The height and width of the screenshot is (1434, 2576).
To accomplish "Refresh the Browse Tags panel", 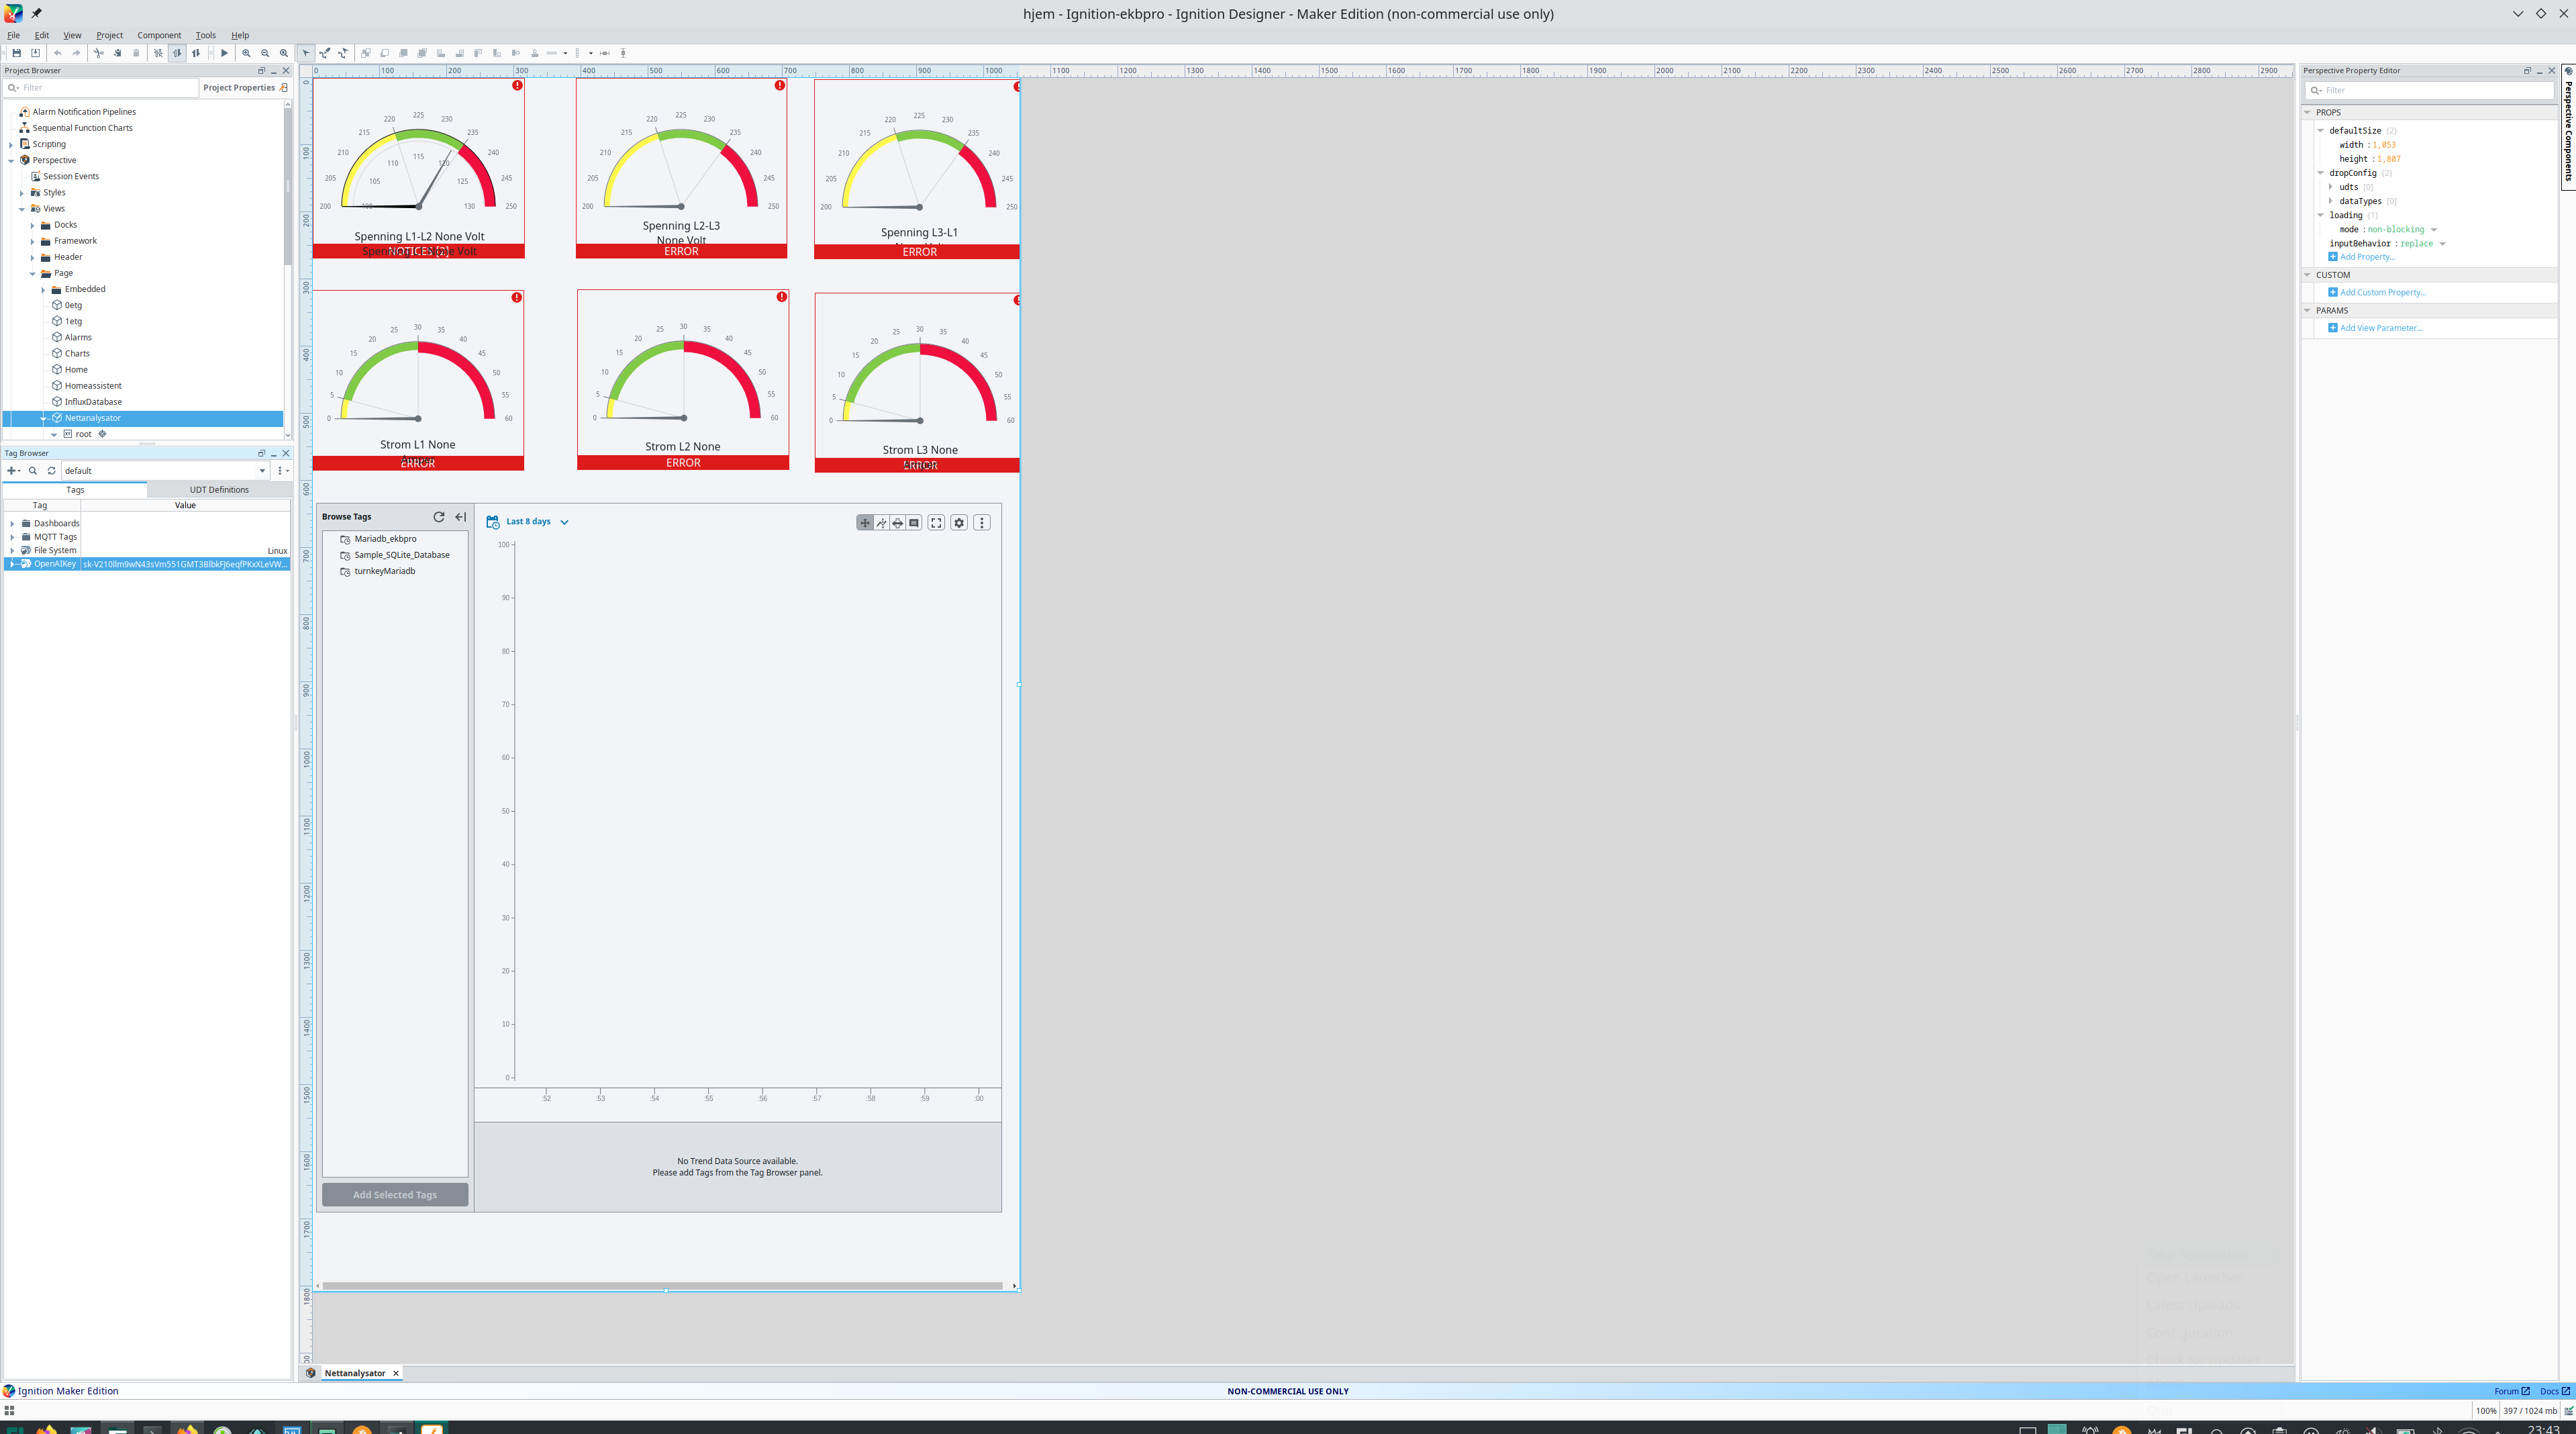I will click(x=438, y=517).
